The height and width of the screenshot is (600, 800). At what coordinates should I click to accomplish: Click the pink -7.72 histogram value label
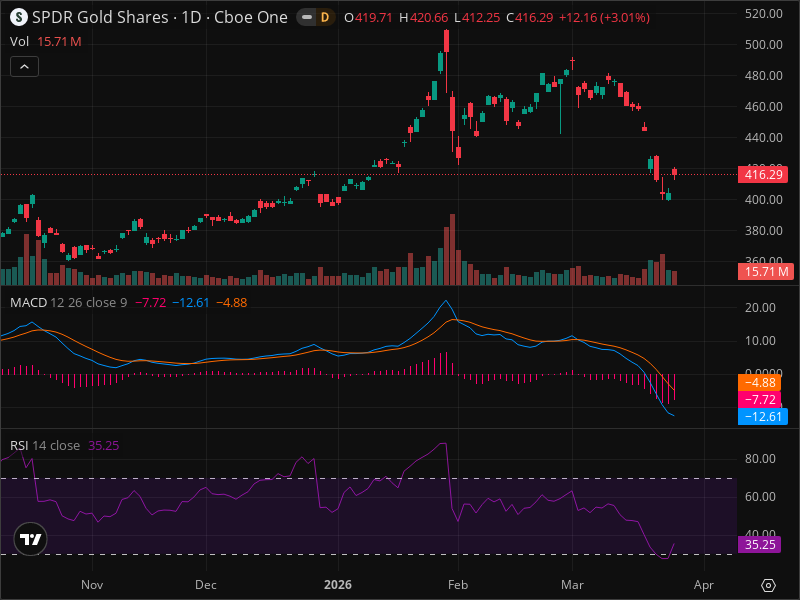[x=760, y=399]
